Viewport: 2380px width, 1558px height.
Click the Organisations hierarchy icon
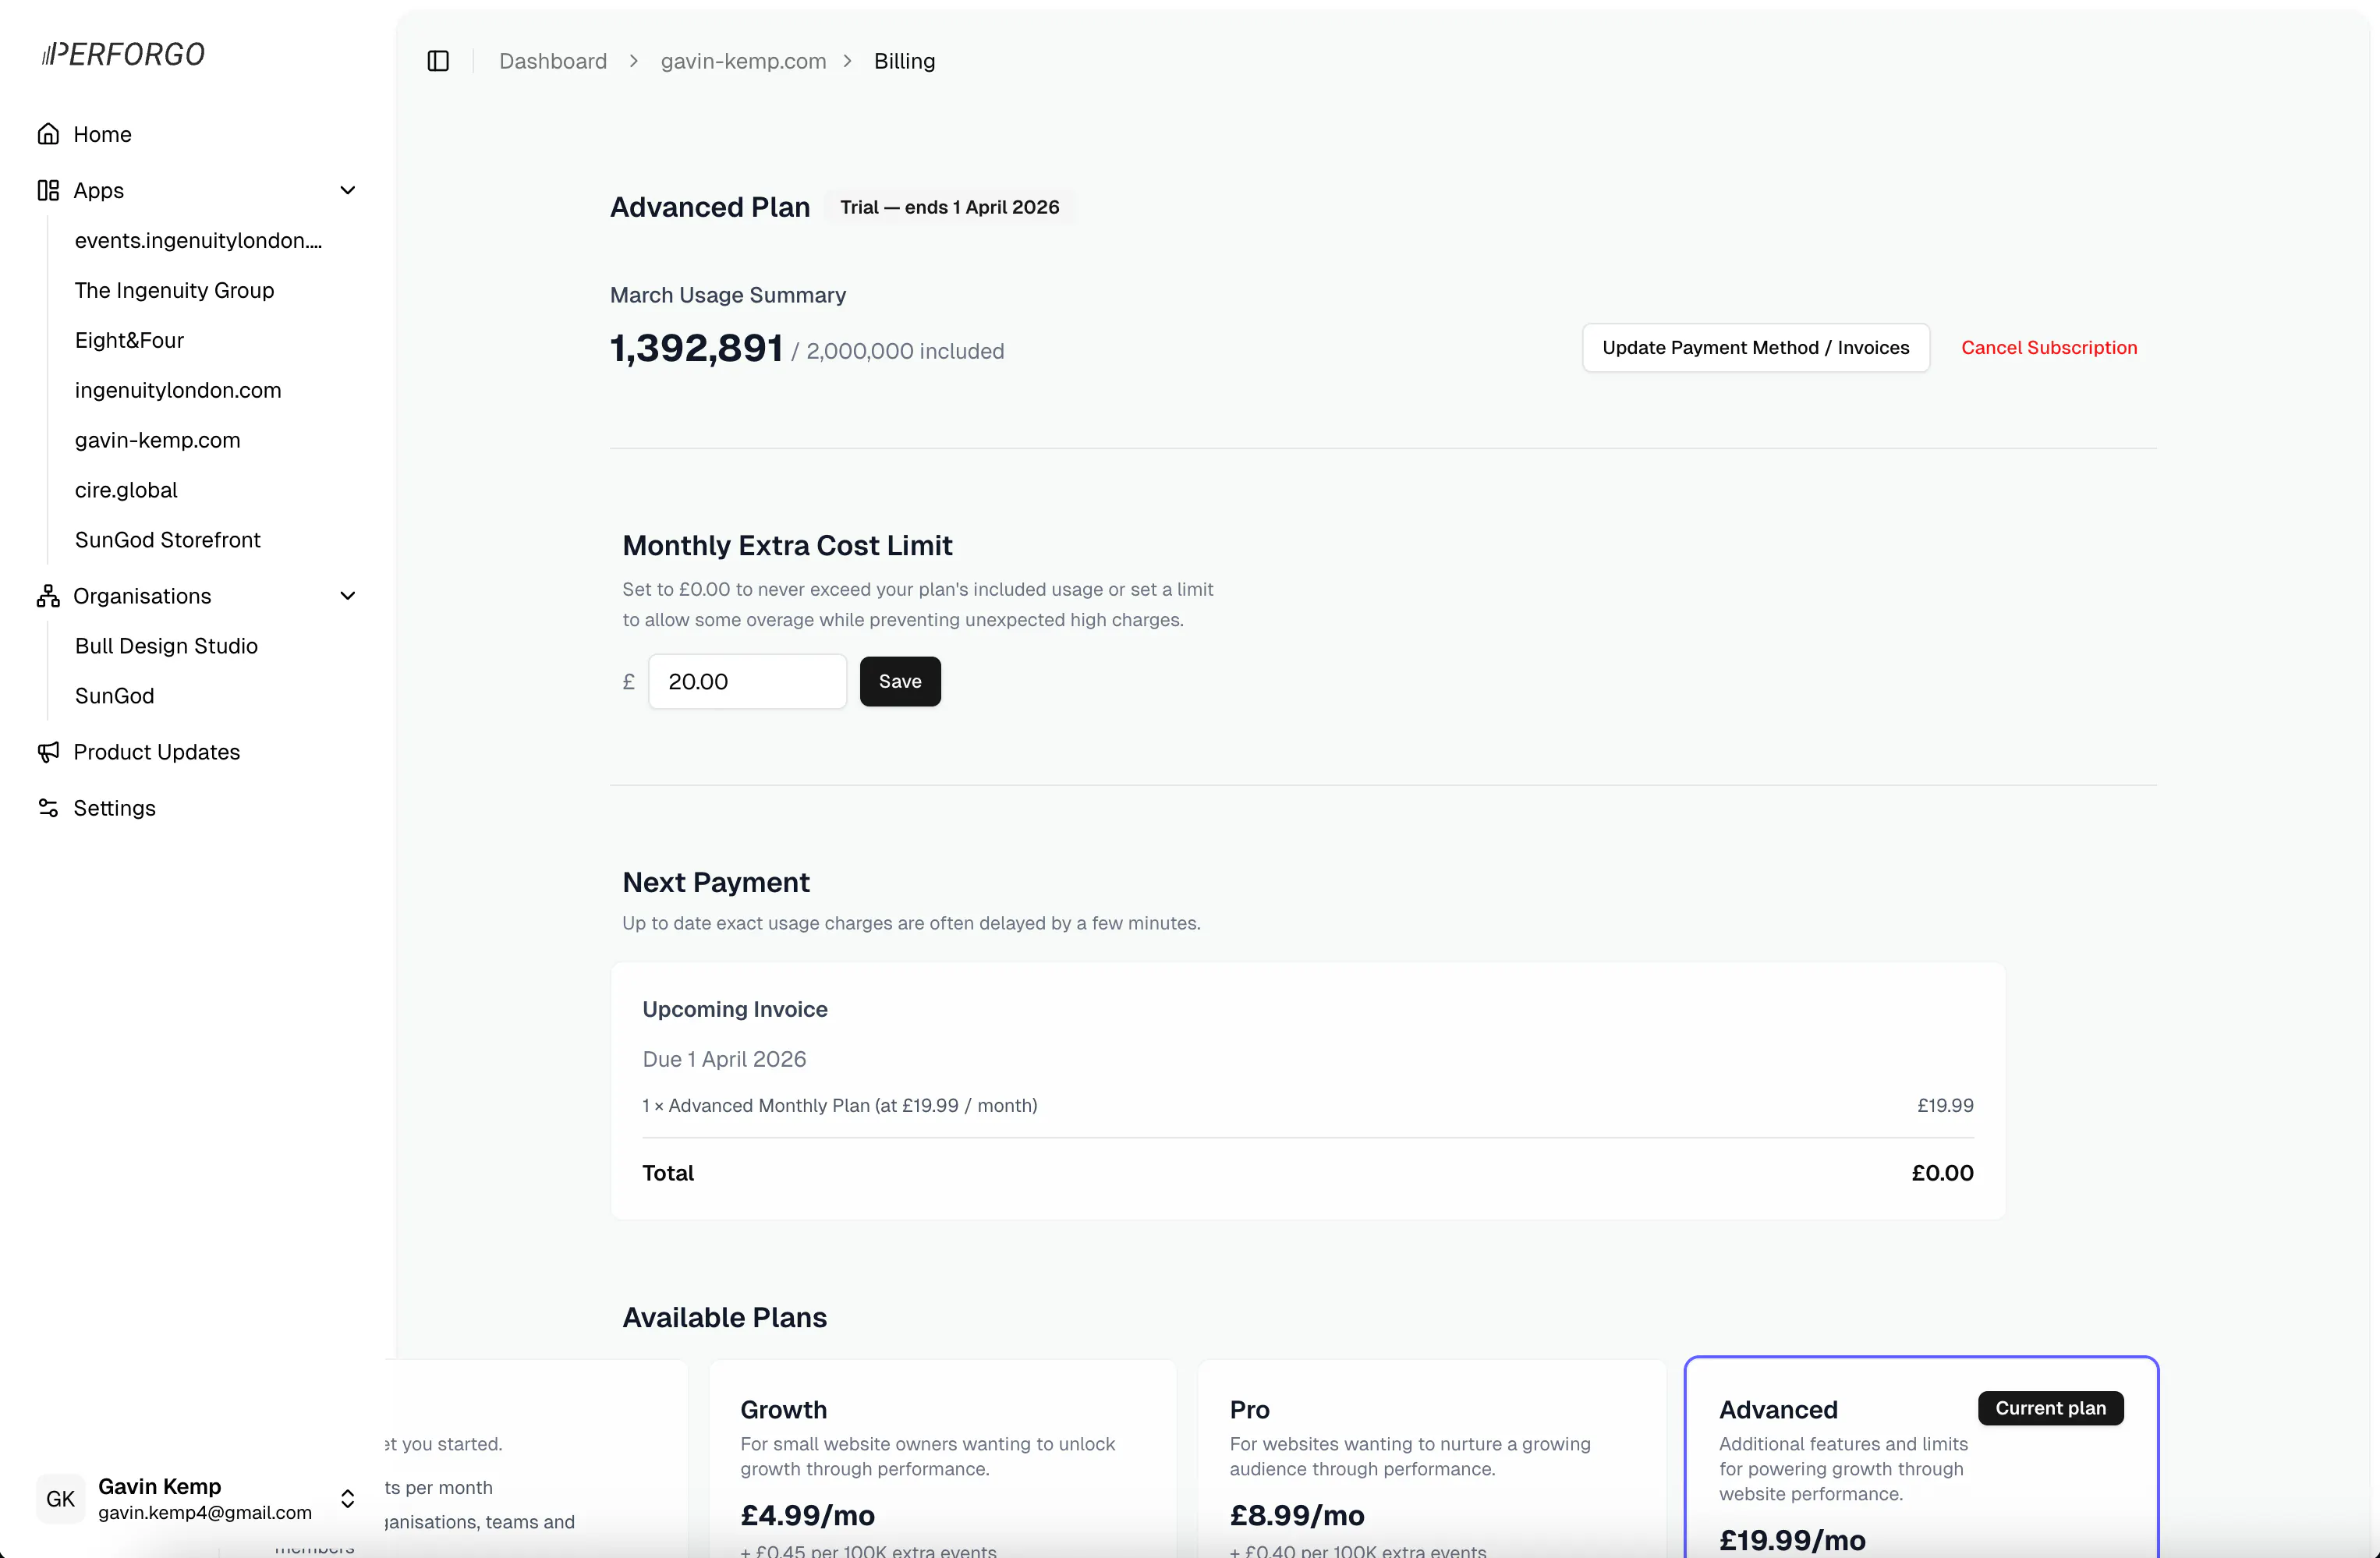click(48, 596)
